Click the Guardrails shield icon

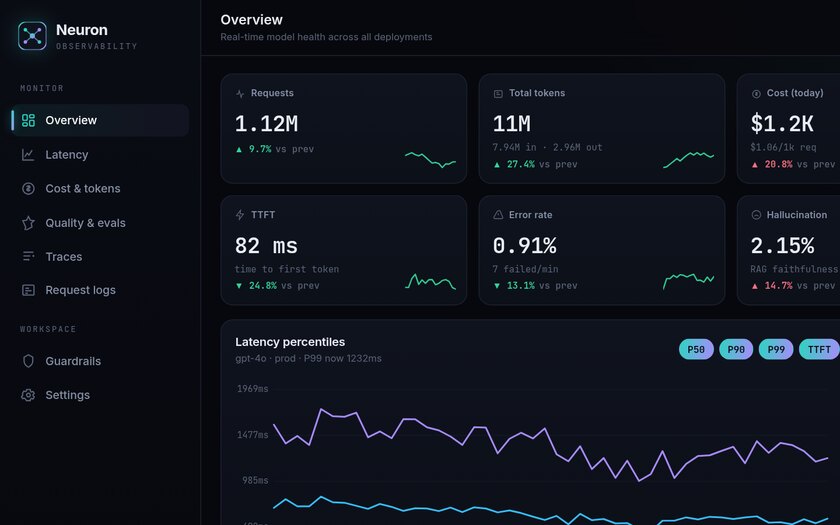(x=28, y=361)
